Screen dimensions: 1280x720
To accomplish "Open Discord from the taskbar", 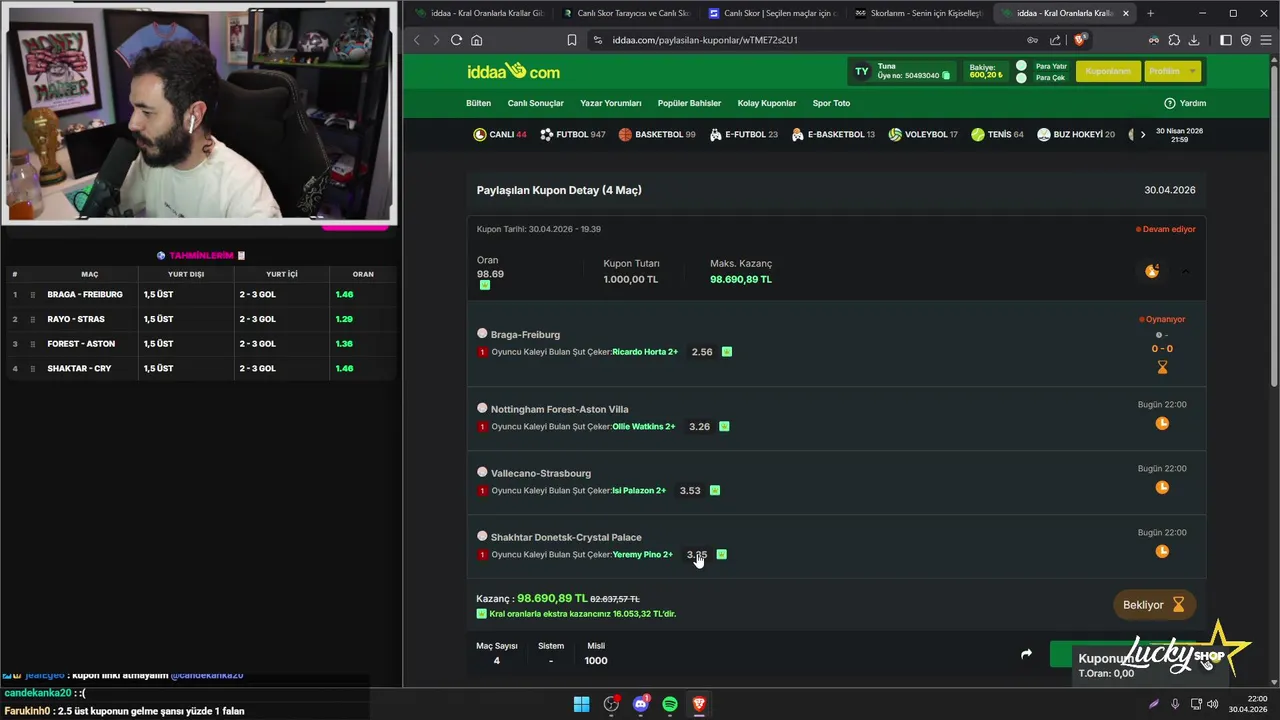I will [641, 704].
